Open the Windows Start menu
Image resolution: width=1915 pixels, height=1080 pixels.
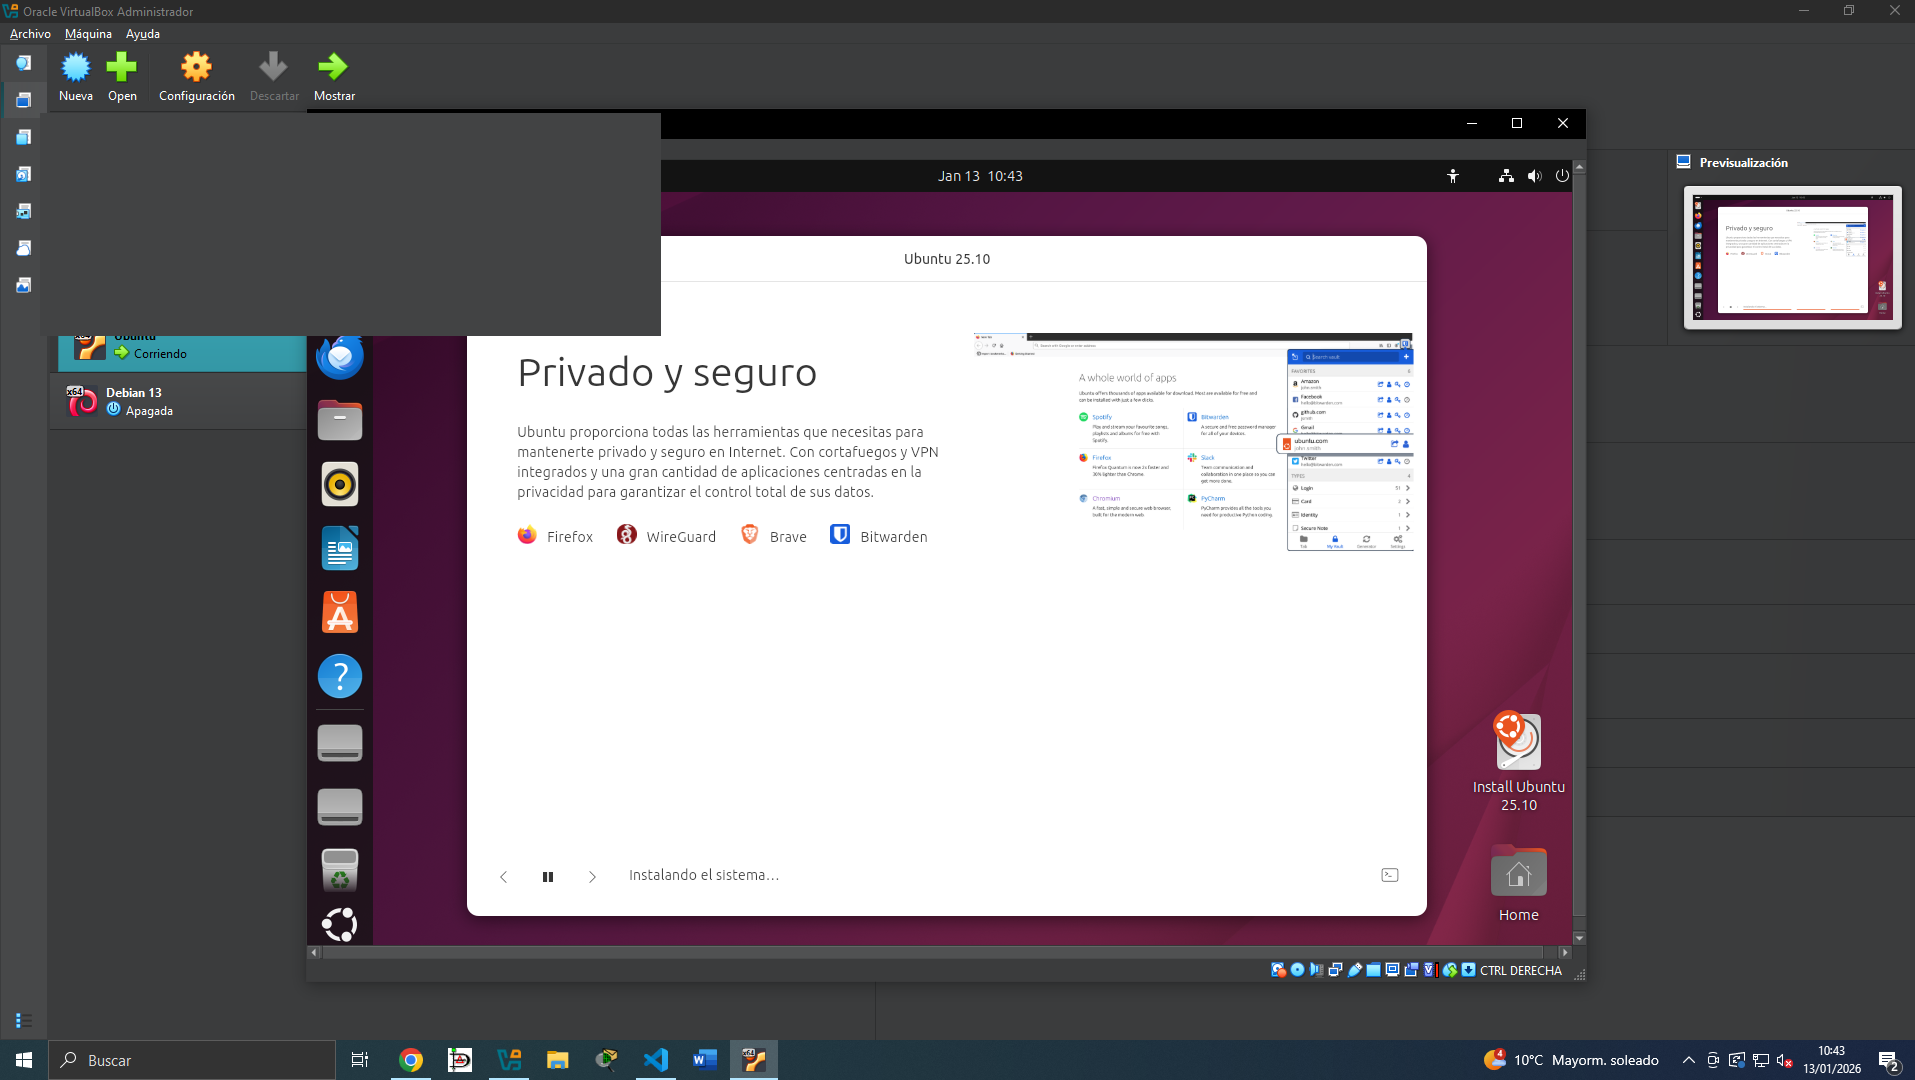click(x=24, y=1060)
